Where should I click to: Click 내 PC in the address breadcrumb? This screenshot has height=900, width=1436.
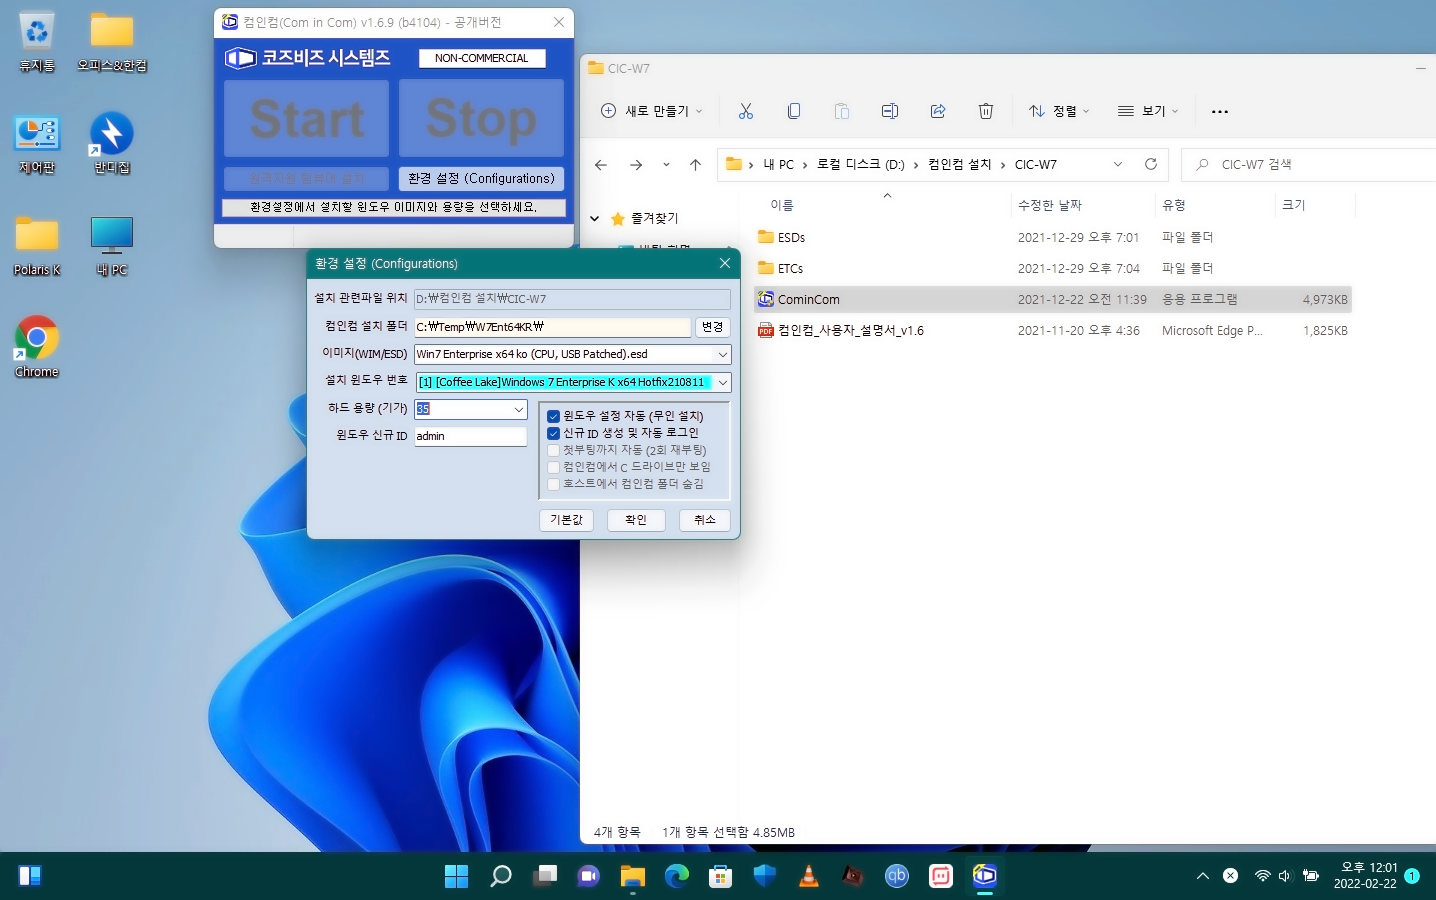779,165
